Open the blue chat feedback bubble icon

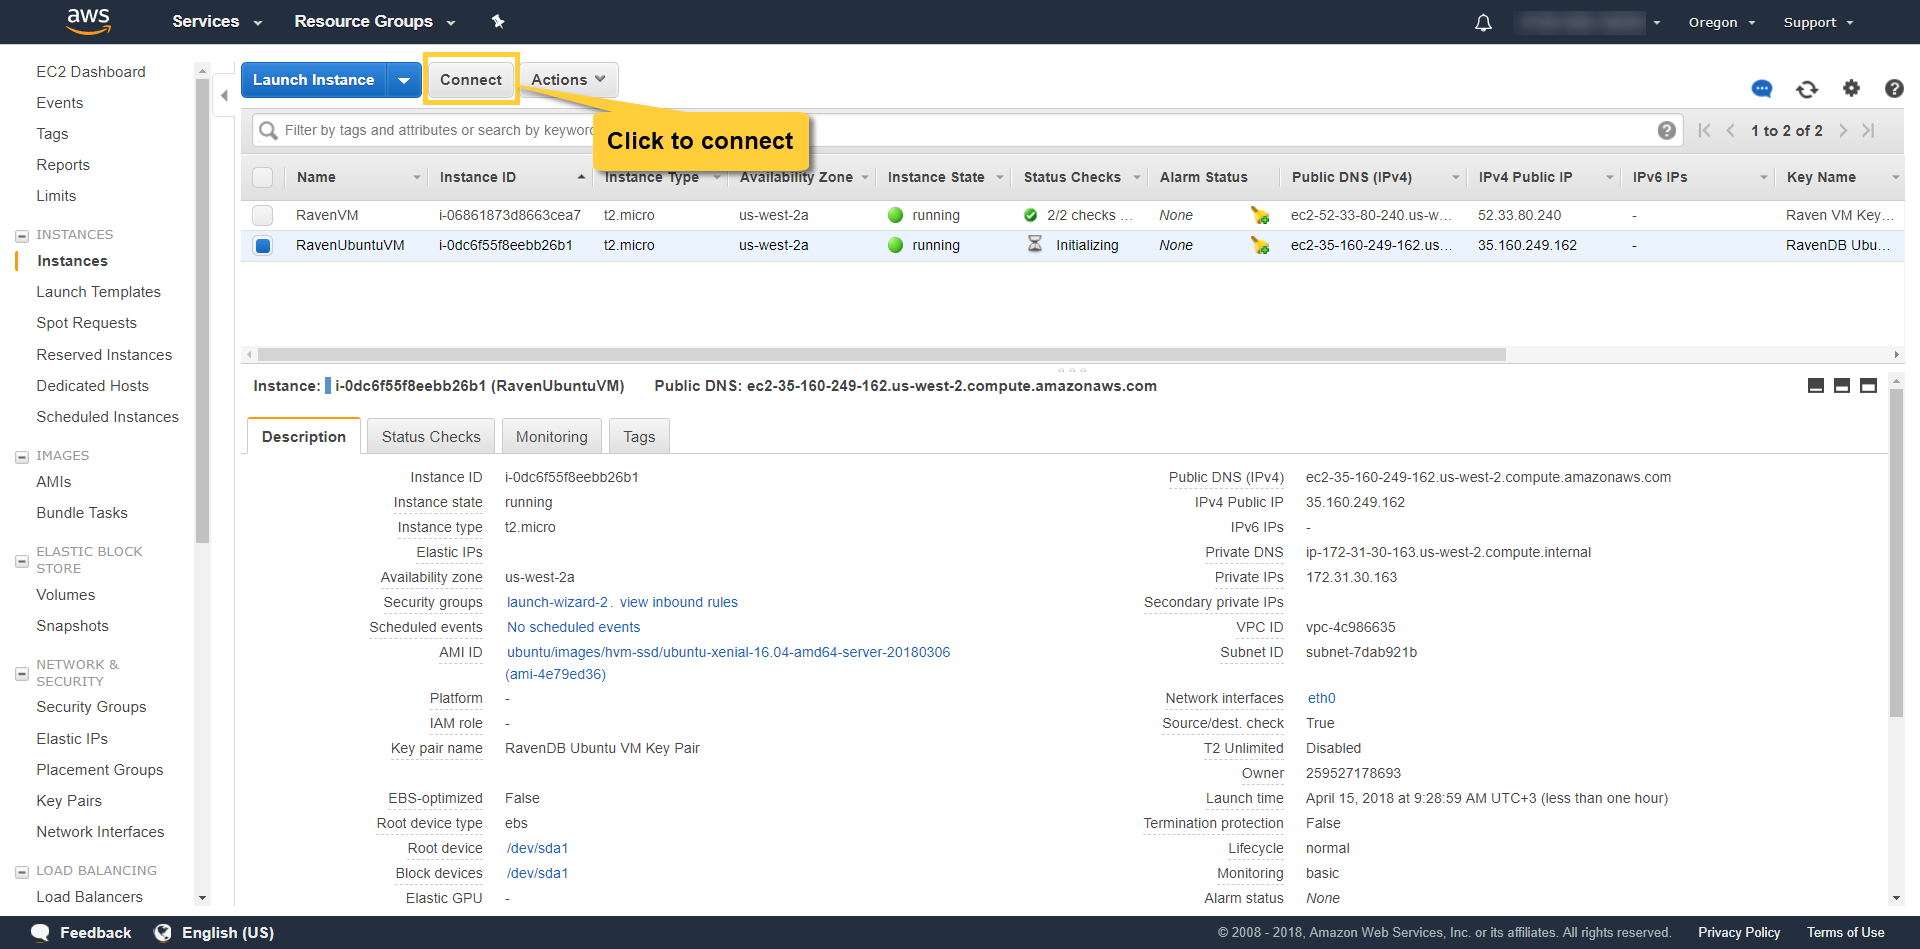click(1762, 89)
